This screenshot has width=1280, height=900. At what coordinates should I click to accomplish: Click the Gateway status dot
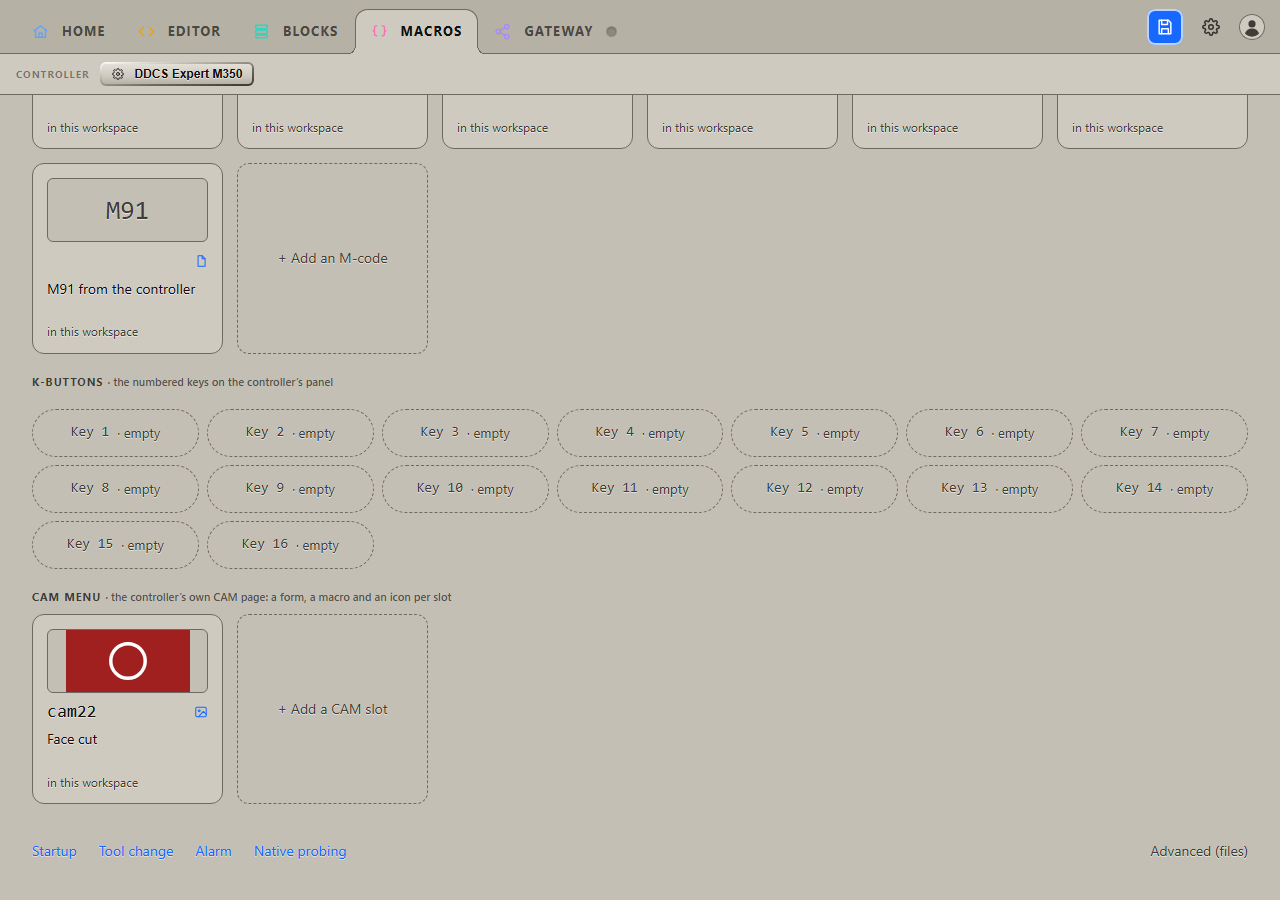point(611,31)
